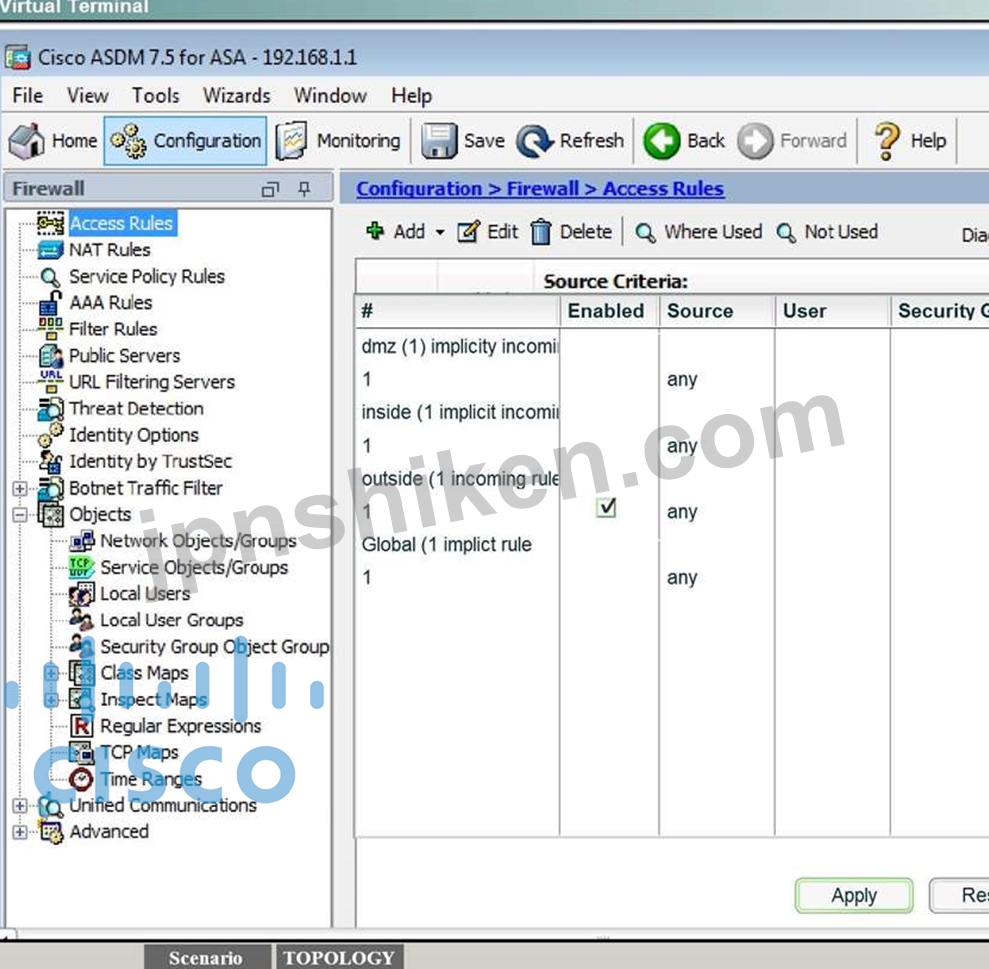
Task: Open the Window menu
Action: tap(331, 96)
